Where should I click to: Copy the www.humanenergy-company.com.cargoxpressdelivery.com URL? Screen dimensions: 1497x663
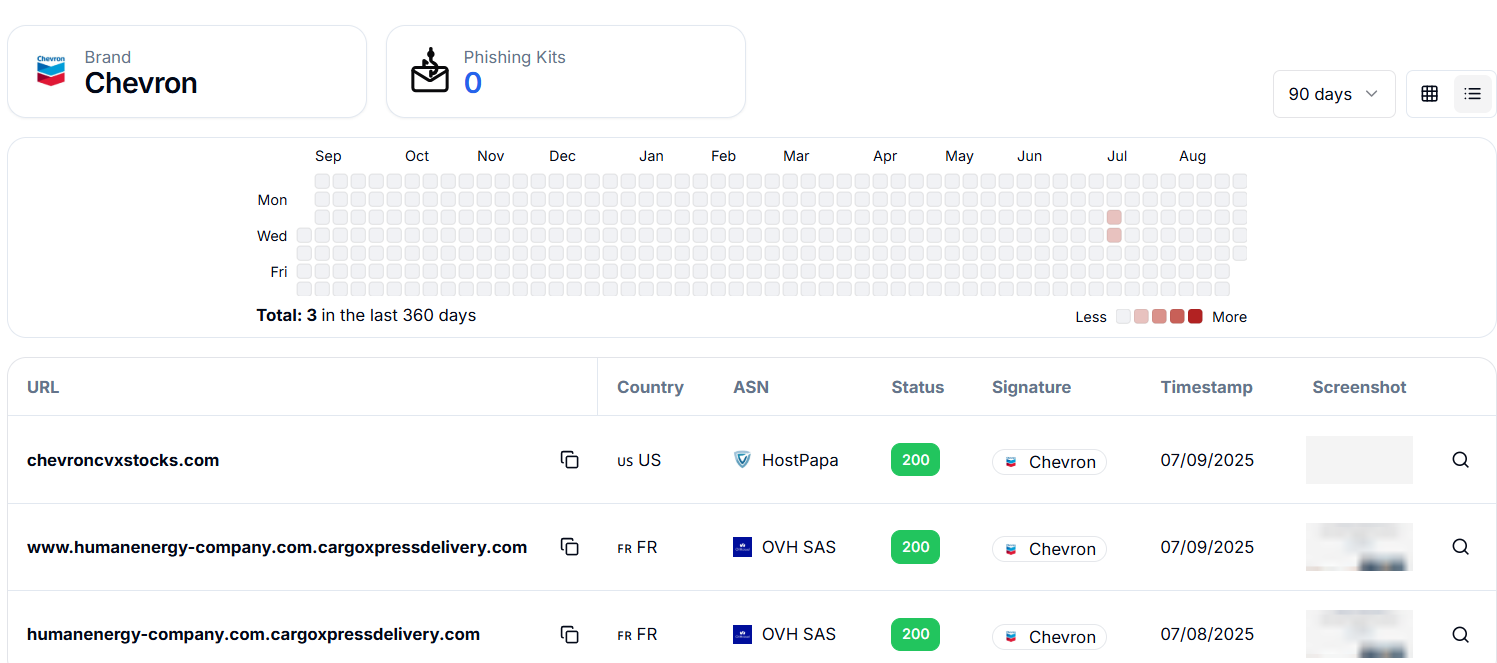pos(570,547)
